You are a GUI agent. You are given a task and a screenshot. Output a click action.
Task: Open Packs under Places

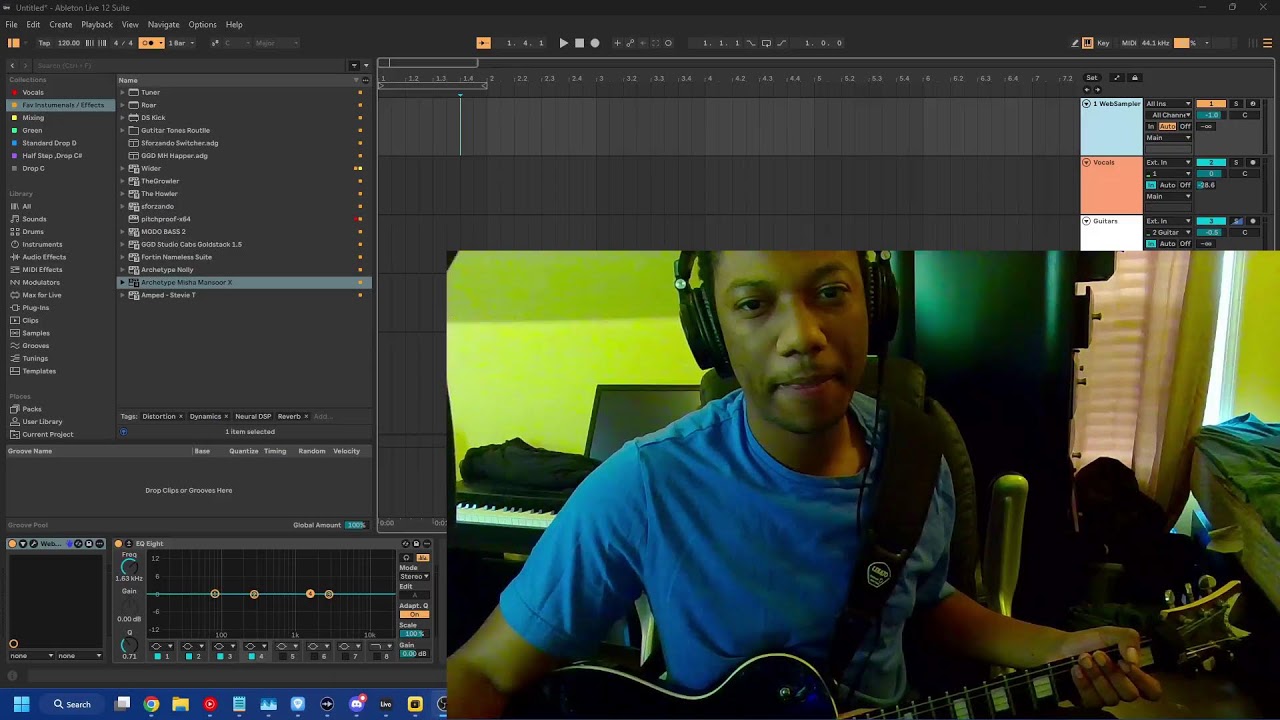(32, 409)
